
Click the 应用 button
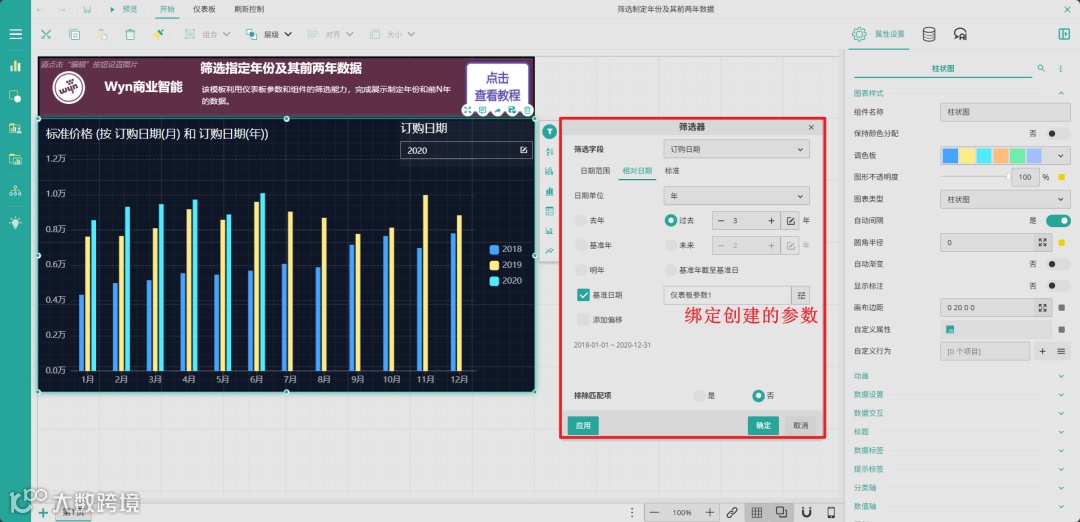point(583,426)
